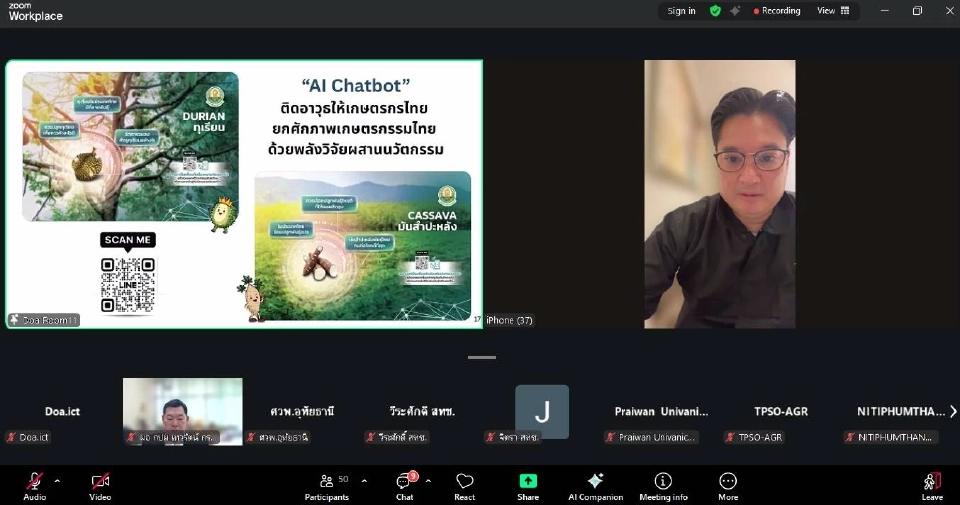Start the camera with the Video button

(x=100, y=482)
